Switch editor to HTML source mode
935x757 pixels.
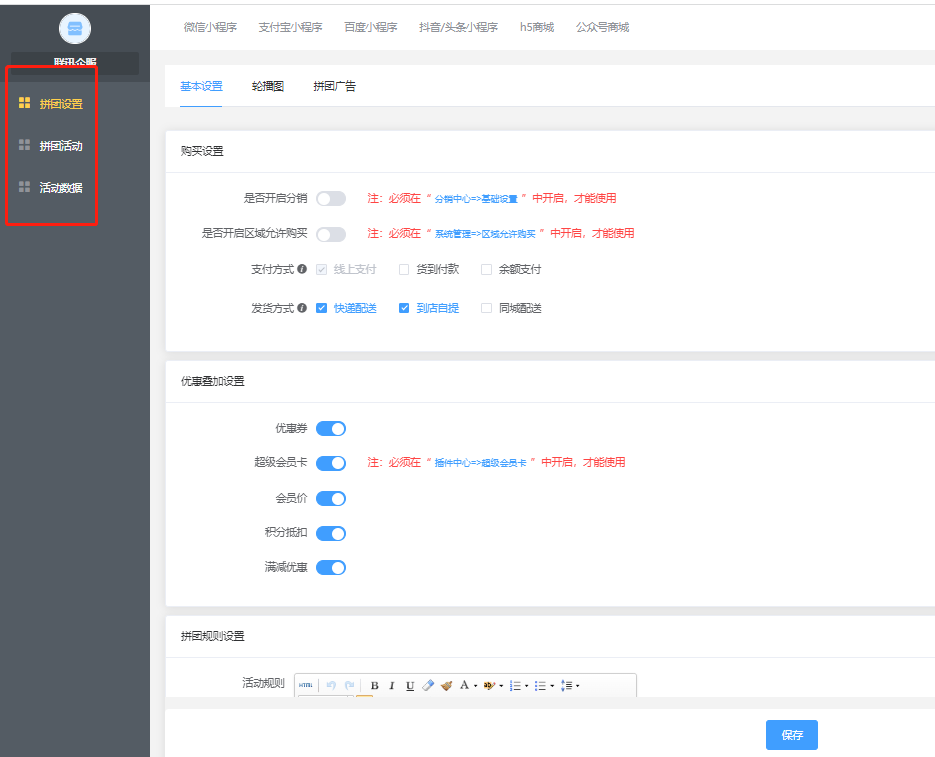click(306, 685)
